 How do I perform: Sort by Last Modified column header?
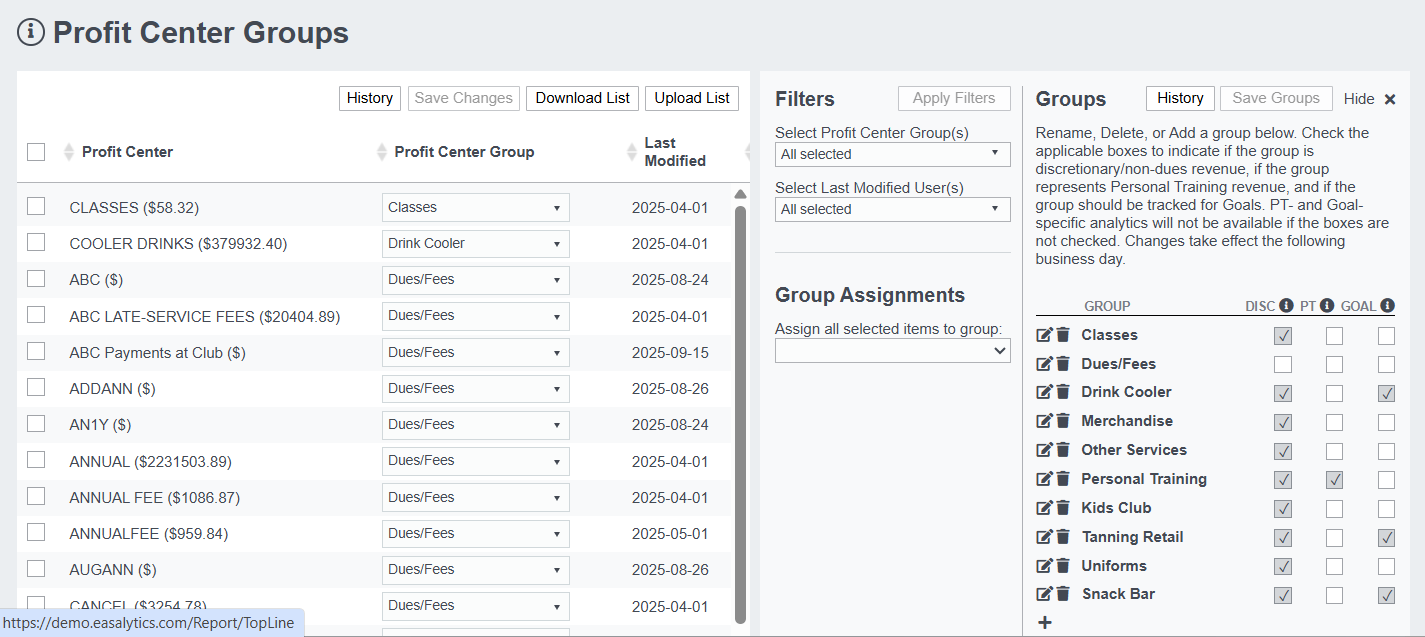point(675,152)
